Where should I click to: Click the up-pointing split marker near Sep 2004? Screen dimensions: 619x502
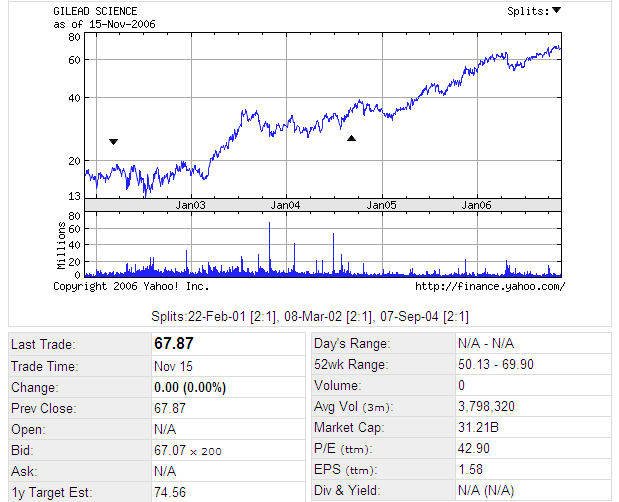(x=351, y=138)
